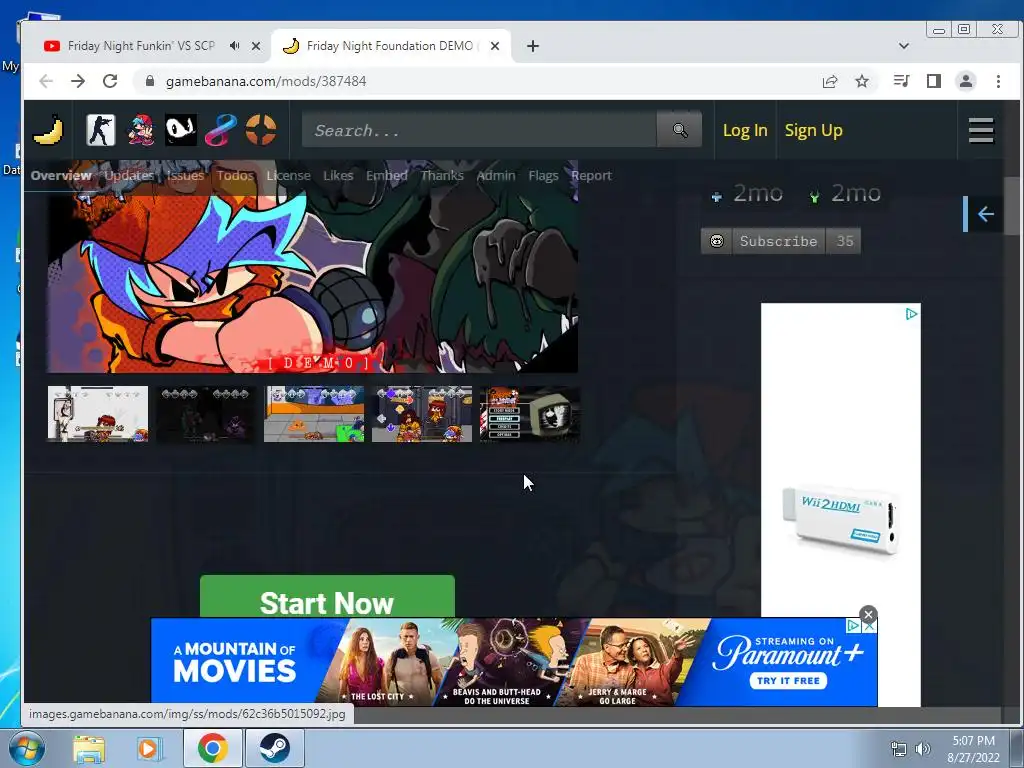
Task: Select the Admin tab
Action: click(x=496, y=175)
